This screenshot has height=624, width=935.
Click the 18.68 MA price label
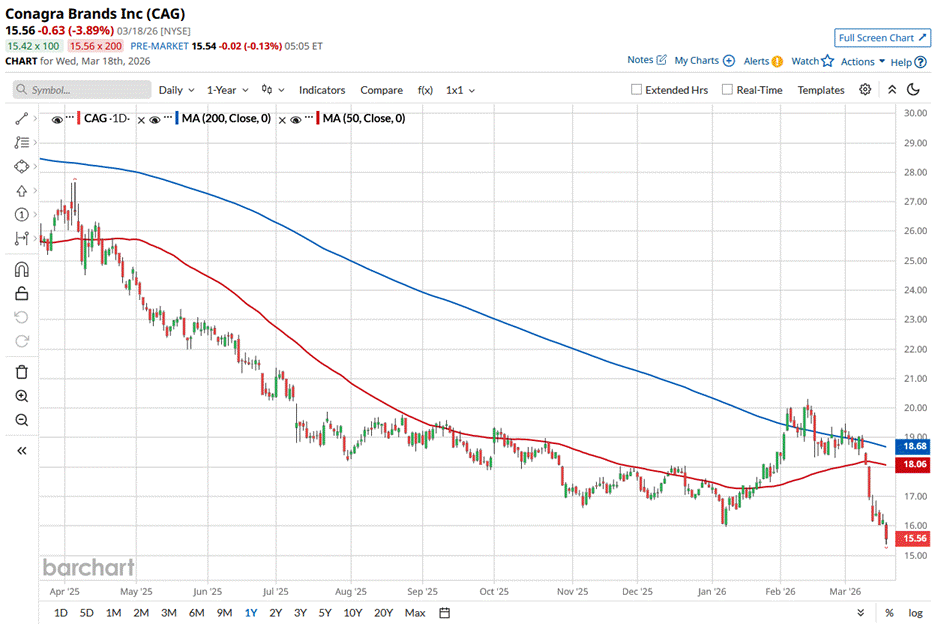913,446
